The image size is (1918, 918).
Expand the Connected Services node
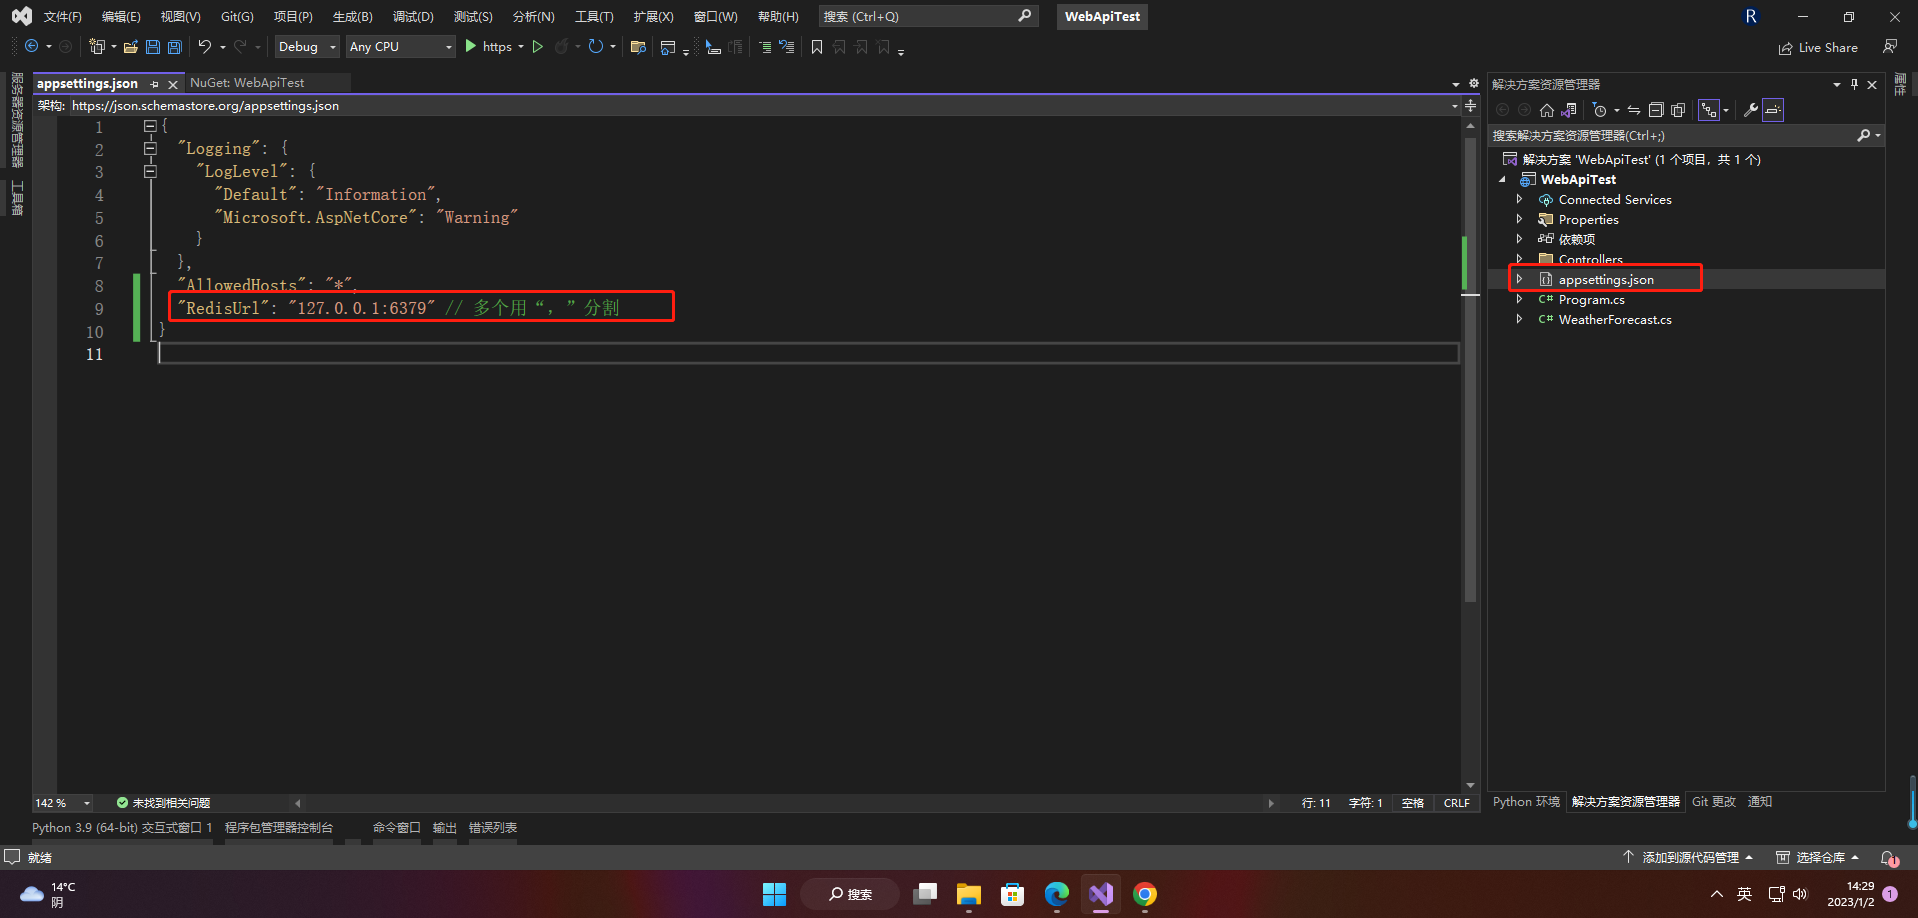[1519, 199]
